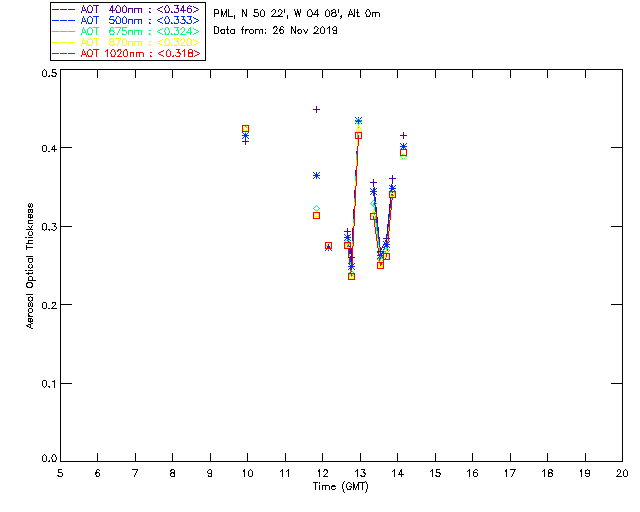Click the 'Aerosol Optical Thickness' axis title

coord(30,266)
